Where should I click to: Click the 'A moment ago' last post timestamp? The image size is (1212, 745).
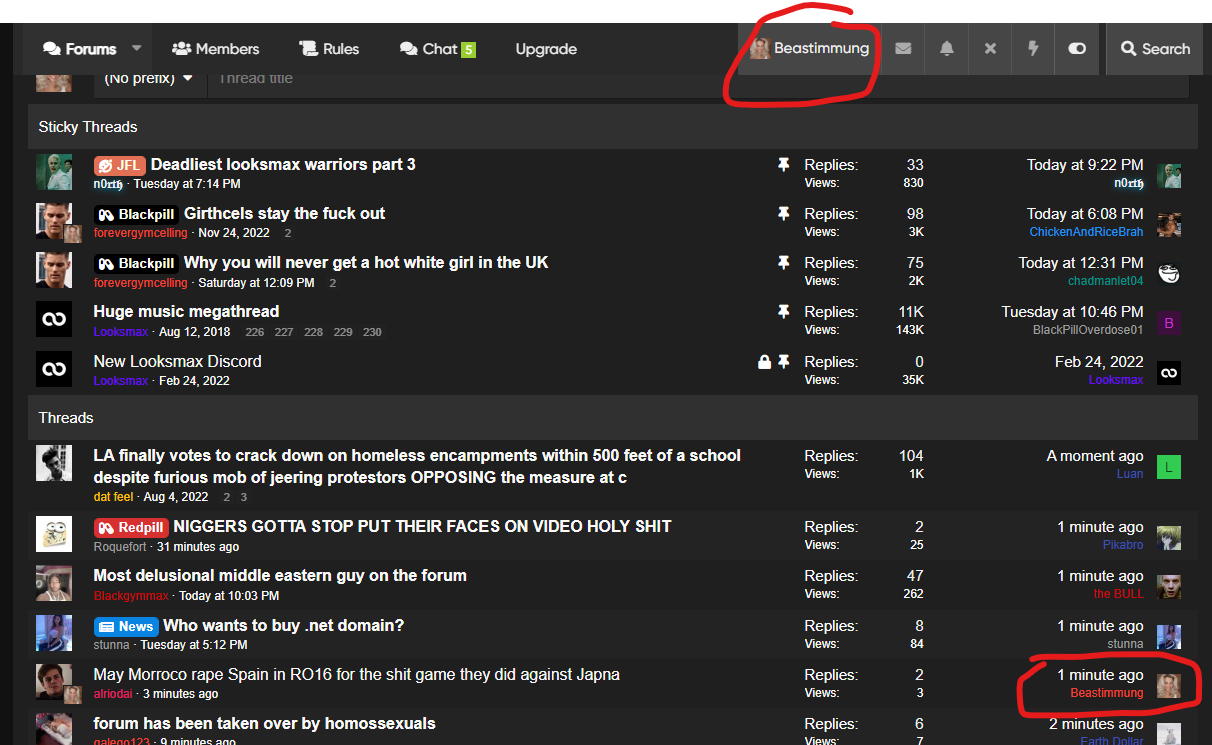click(1095, 456)
